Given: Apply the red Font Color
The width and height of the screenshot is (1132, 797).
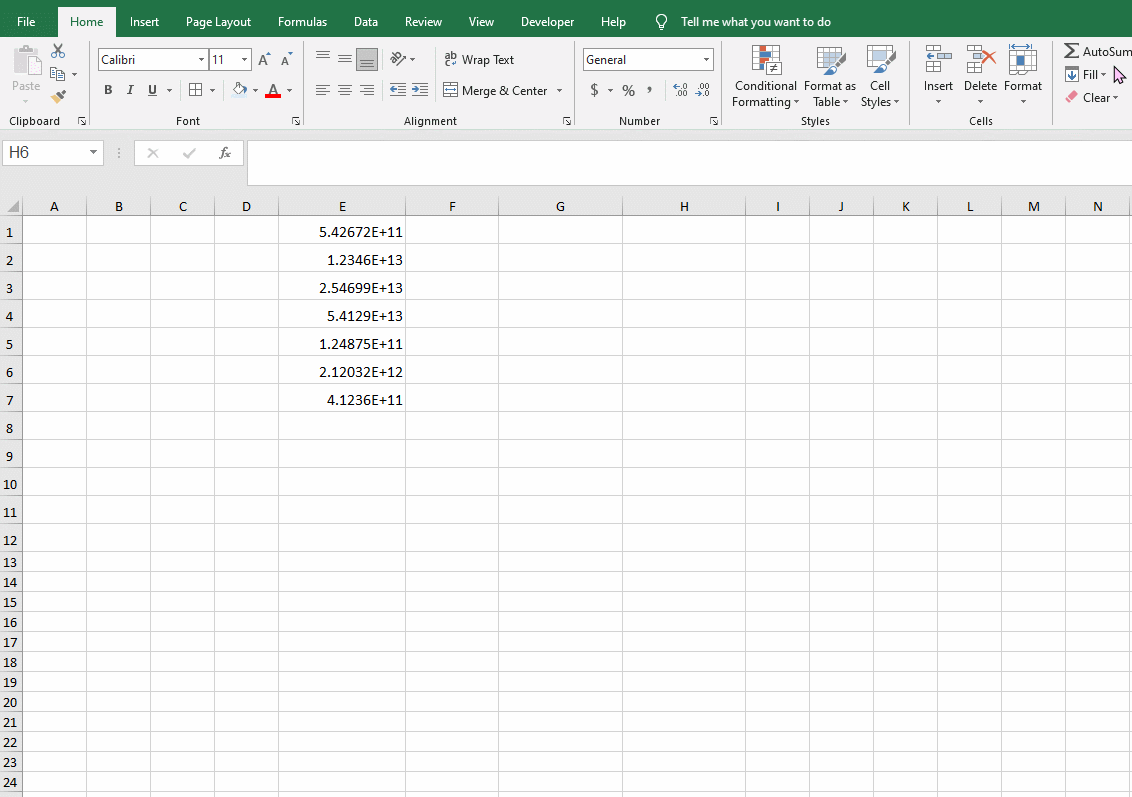Looking at the screenshot, I should [273, 90].
